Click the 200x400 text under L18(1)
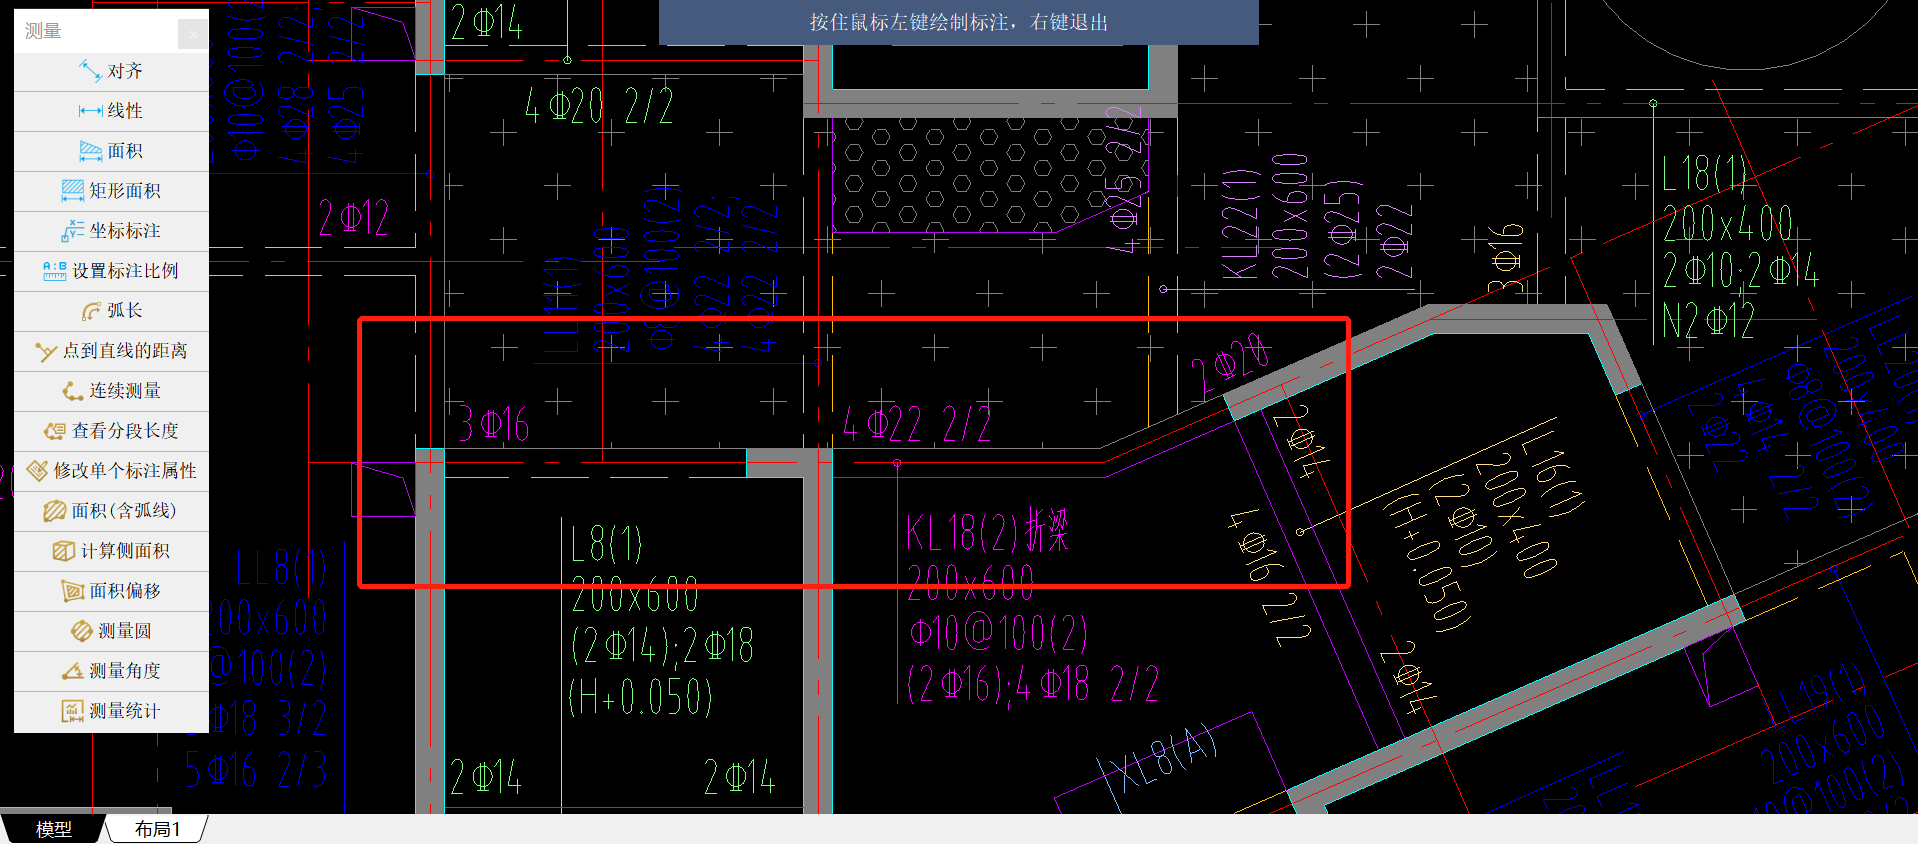 point(1728,223)
